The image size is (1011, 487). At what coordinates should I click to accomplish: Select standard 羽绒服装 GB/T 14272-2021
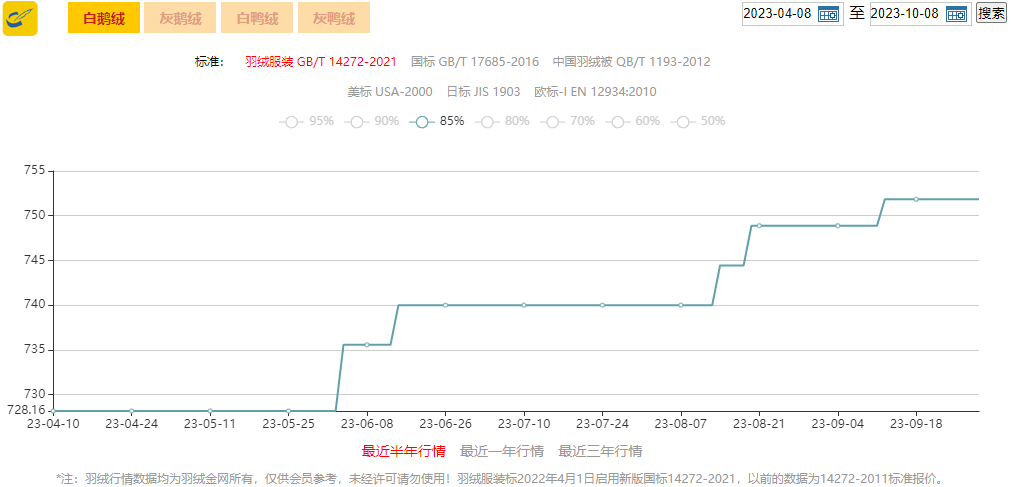coord(320,62)
